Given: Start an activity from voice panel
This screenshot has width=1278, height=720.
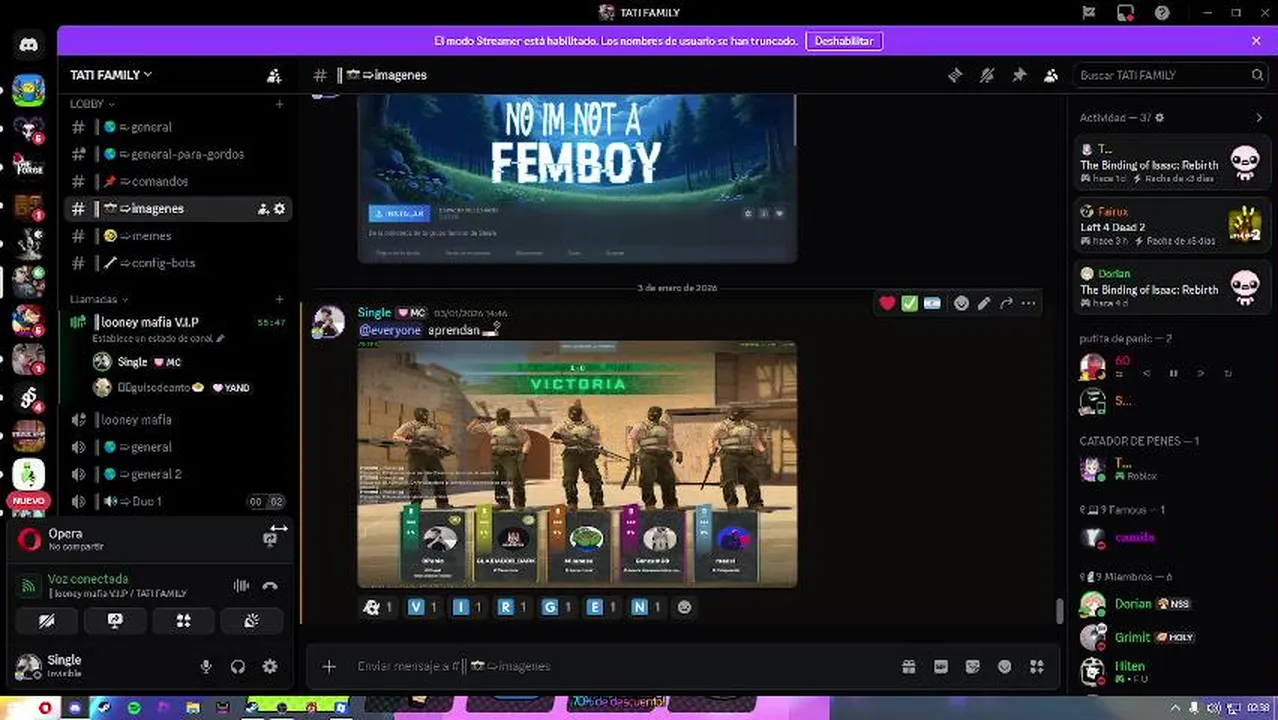Looking at the screenshot, I should (x=183, y=621).
